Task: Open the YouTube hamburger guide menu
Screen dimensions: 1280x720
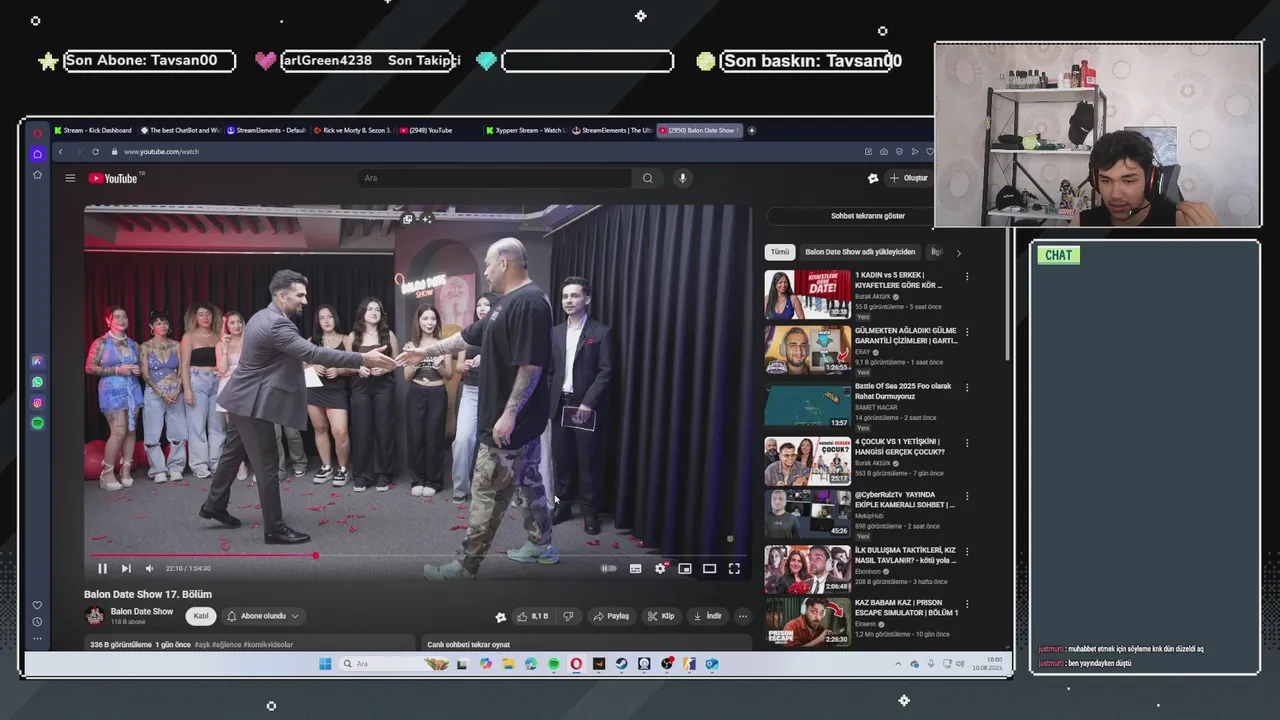Action: (70, 178)
